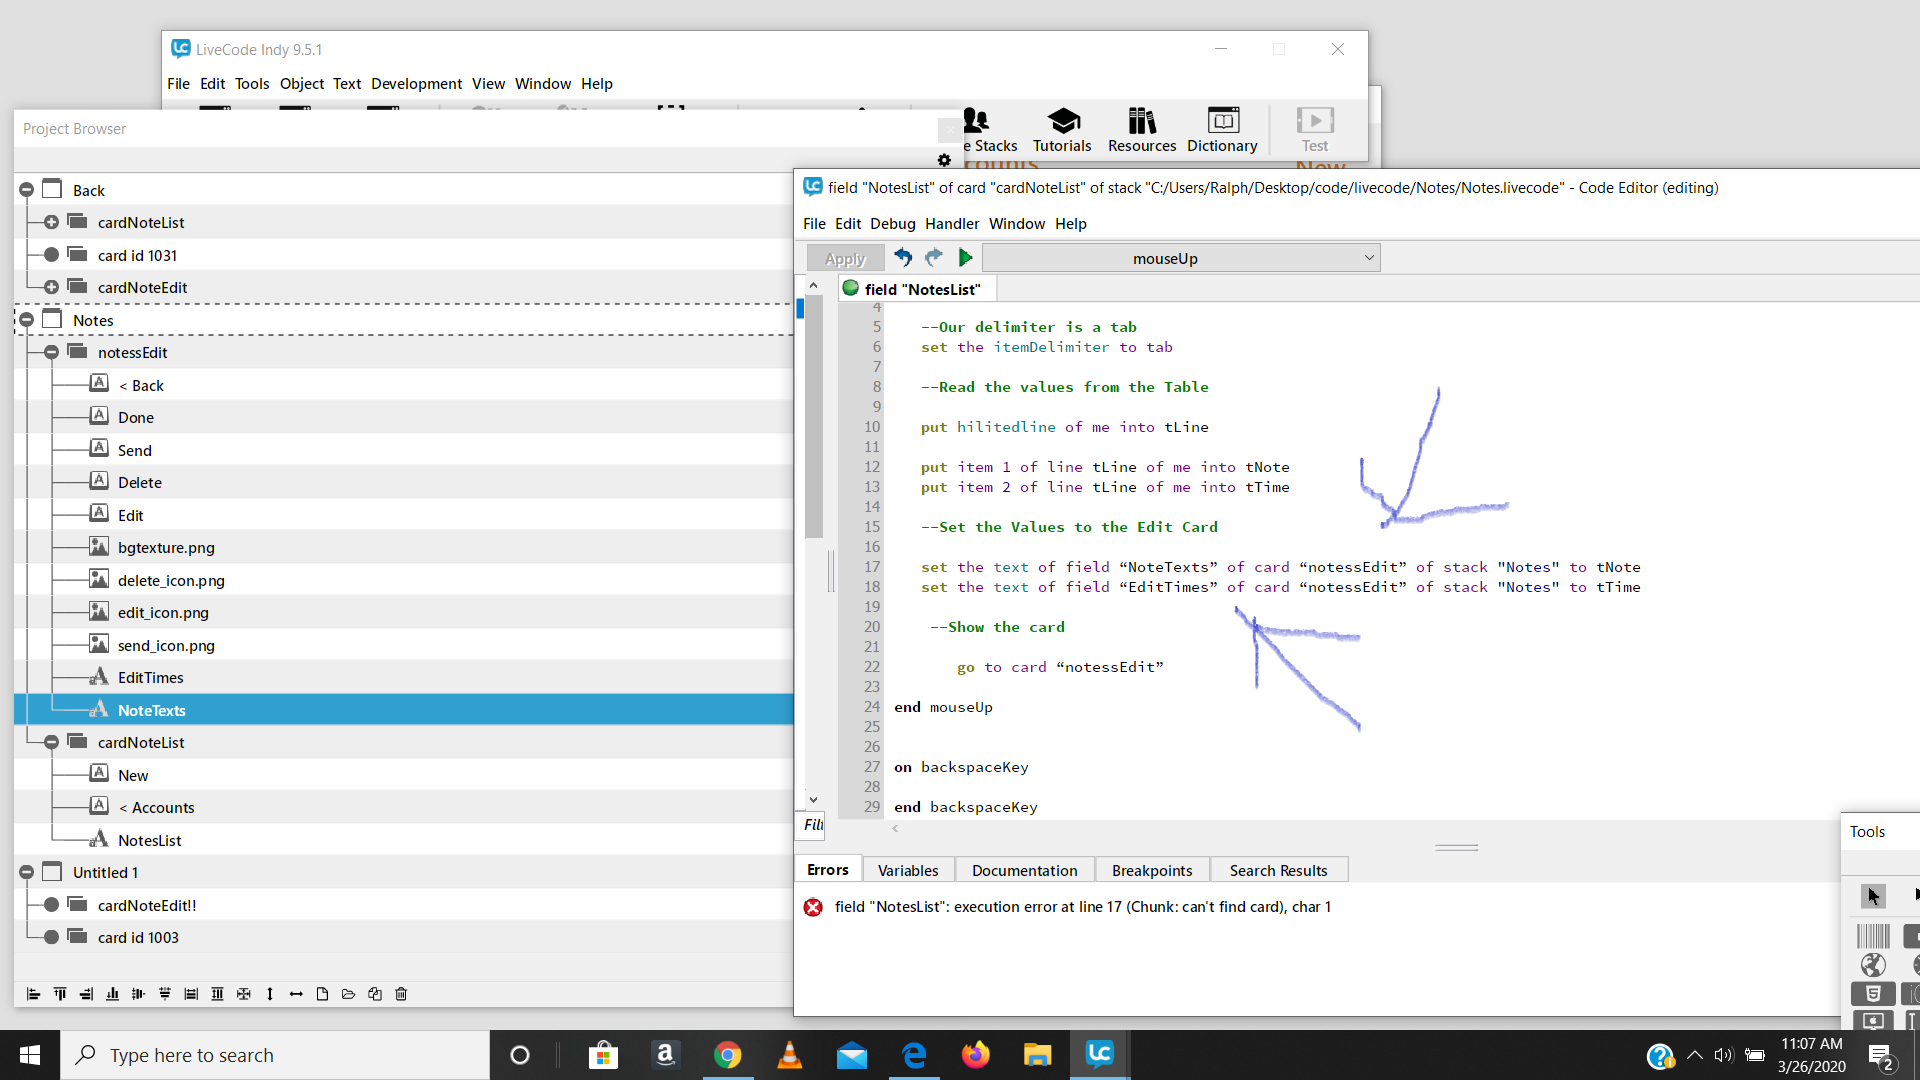Open the Dictionary toolbar icon
This screenshot has width=1920, height=1080.
[1221, 130]
